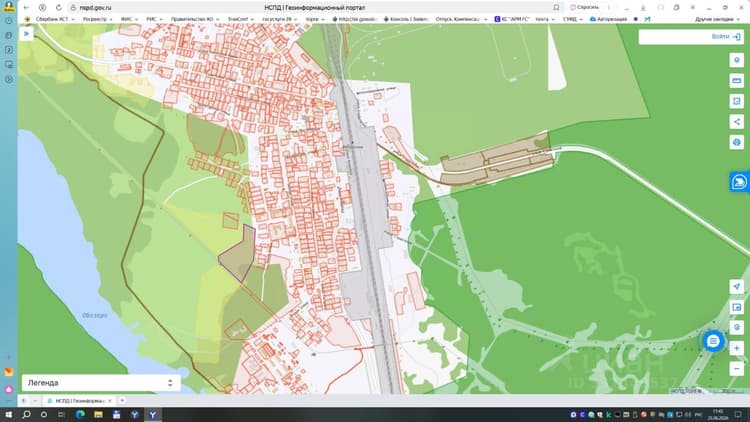The image size is (750, 422).
Task: Open the Windows Start menu
Action: click(8, 414)
